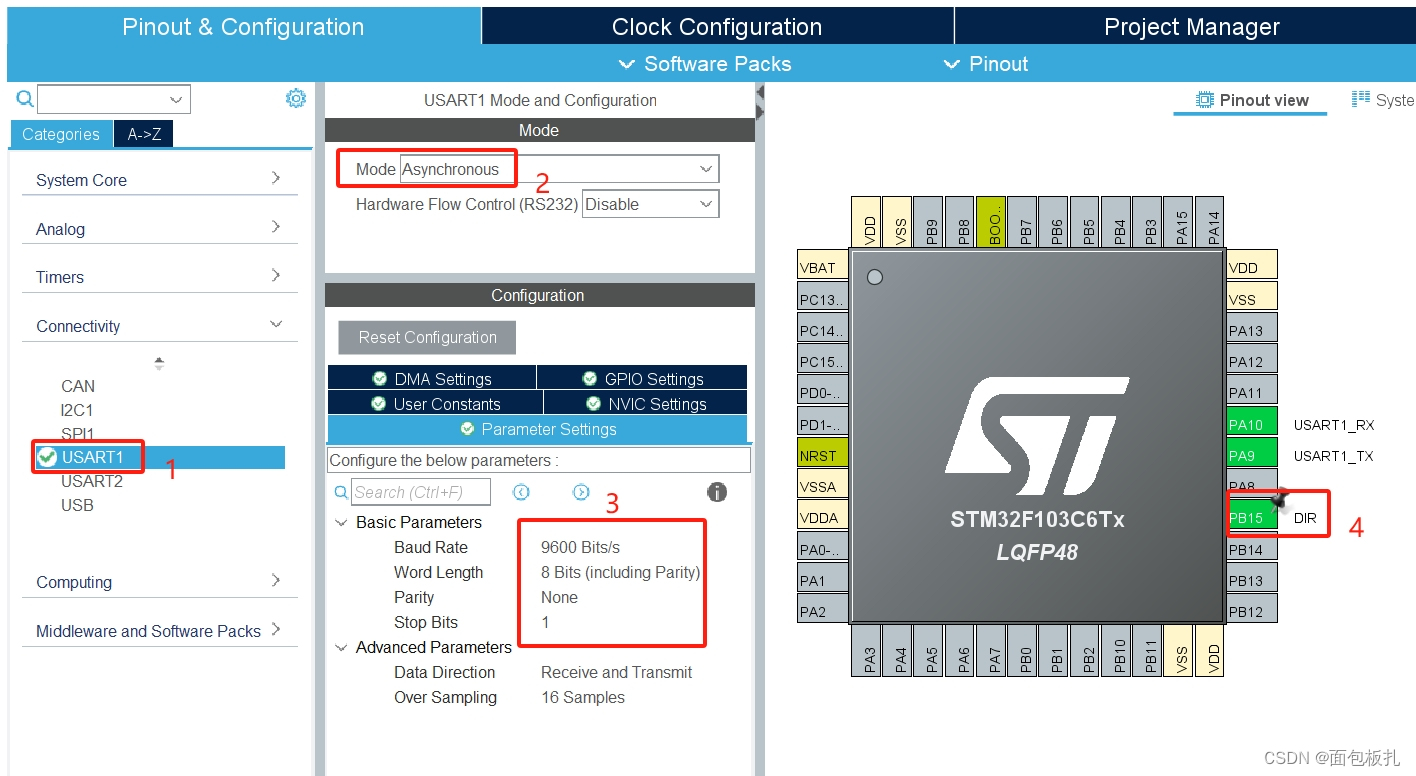Select the NRST pin on the chip

pyautogui.click(x=823, y=455)
